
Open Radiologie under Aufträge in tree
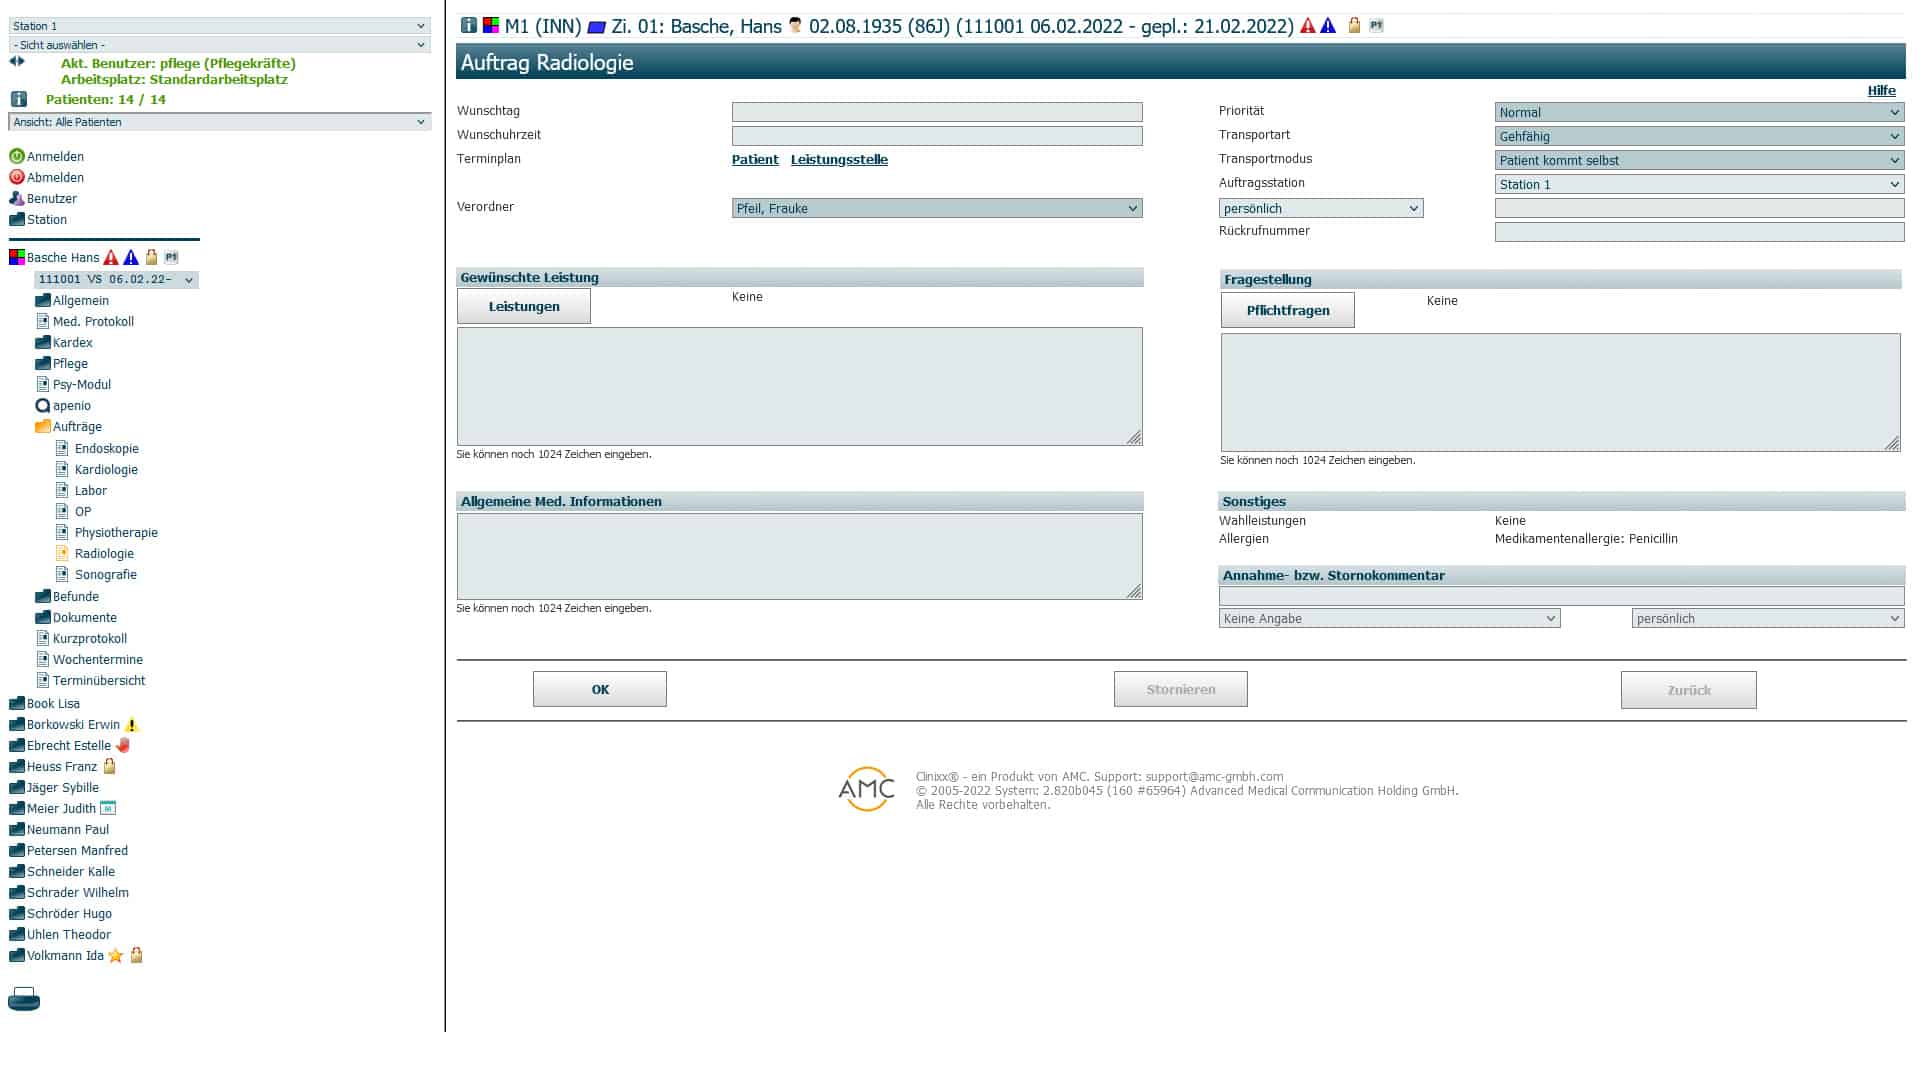point(104,554)
